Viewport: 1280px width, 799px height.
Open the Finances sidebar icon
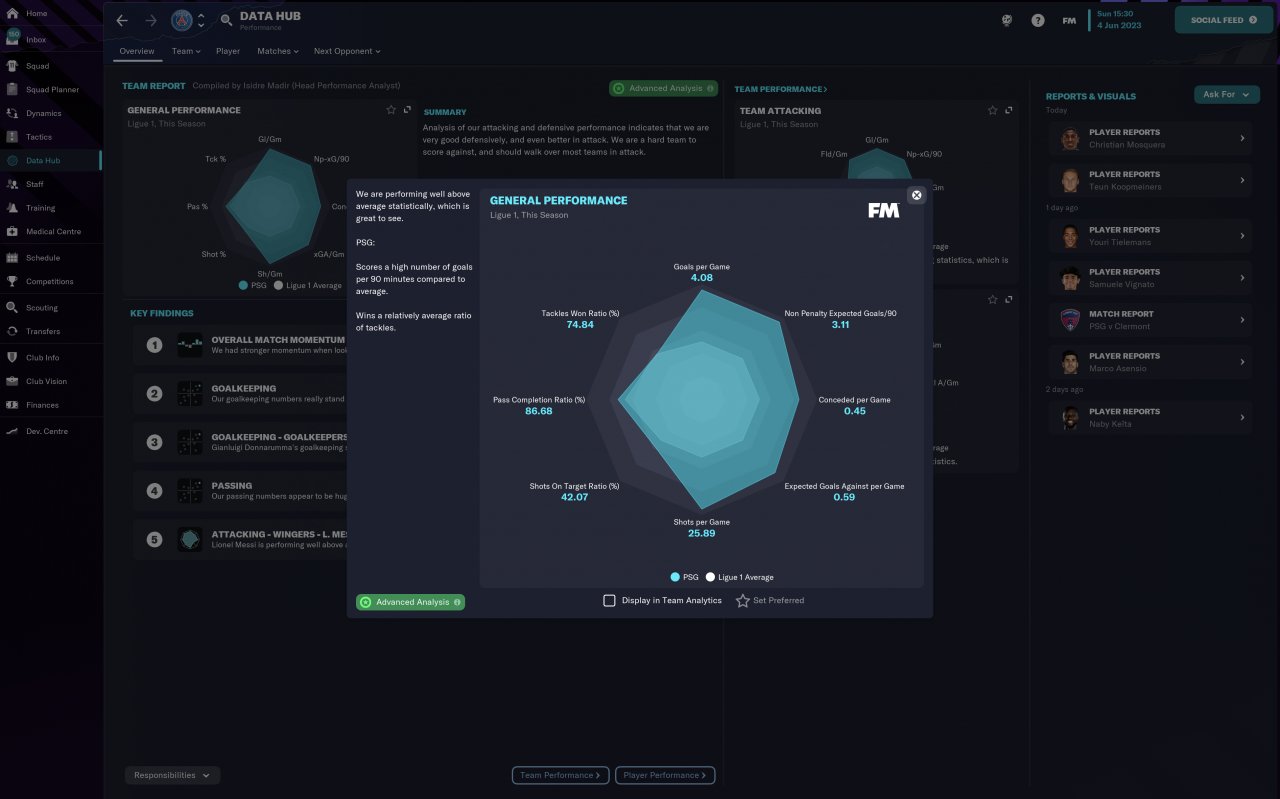12,405
